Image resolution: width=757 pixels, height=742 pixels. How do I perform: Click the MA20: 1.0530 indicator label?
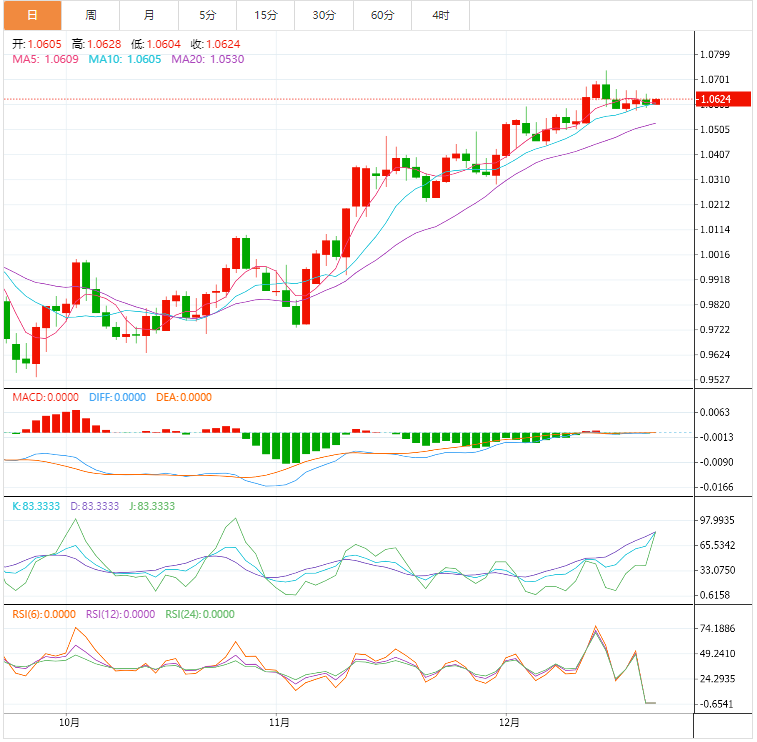pyautogui.click(x=207, y=60)
